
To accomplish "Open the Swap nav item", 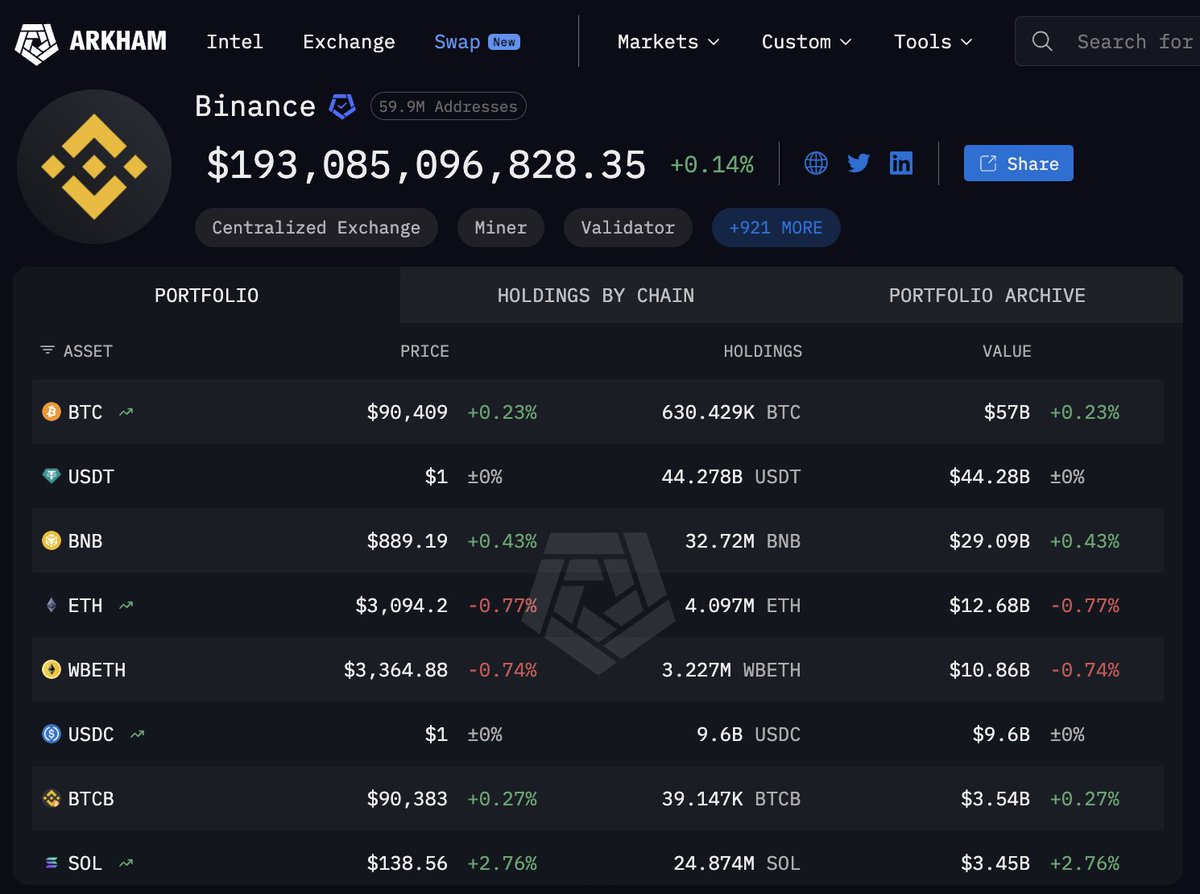I will [457, 41].
